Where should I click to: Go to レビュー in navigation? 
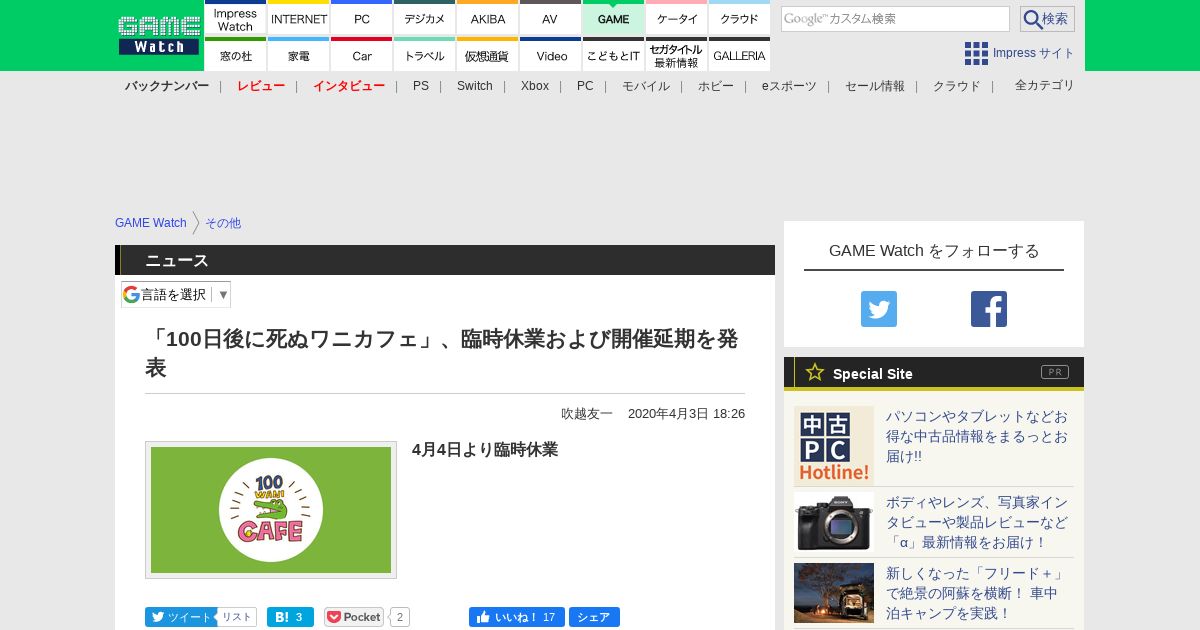(261, 86)
